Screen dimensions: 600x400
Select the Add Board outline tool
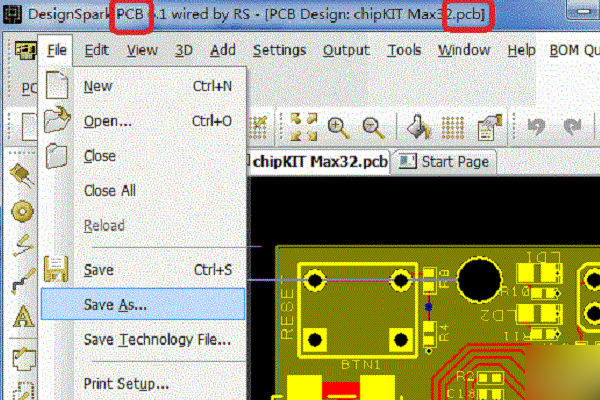[24, 359]
